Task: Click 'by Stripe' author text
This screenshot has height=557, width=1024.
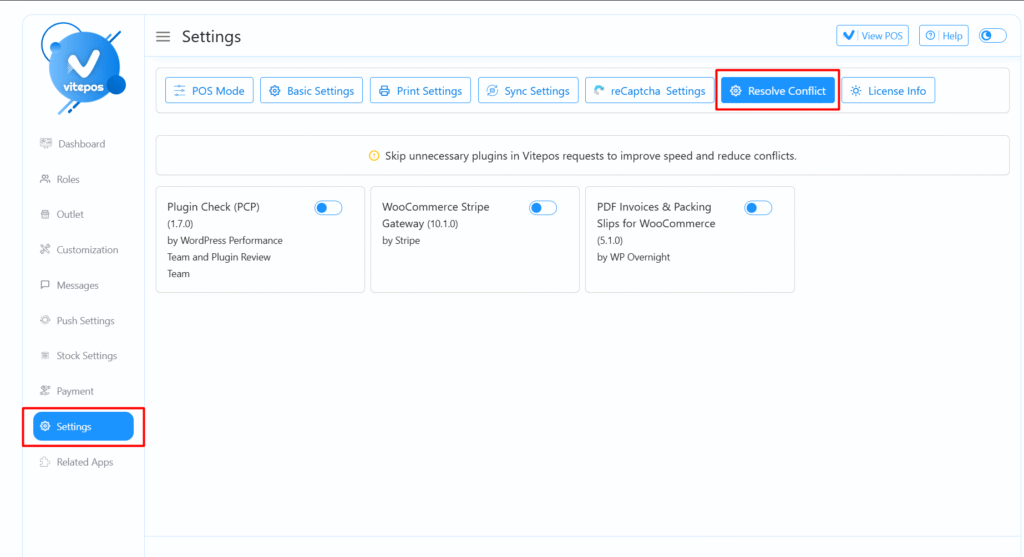Action: pyautogui.click(x=401, y=240)
